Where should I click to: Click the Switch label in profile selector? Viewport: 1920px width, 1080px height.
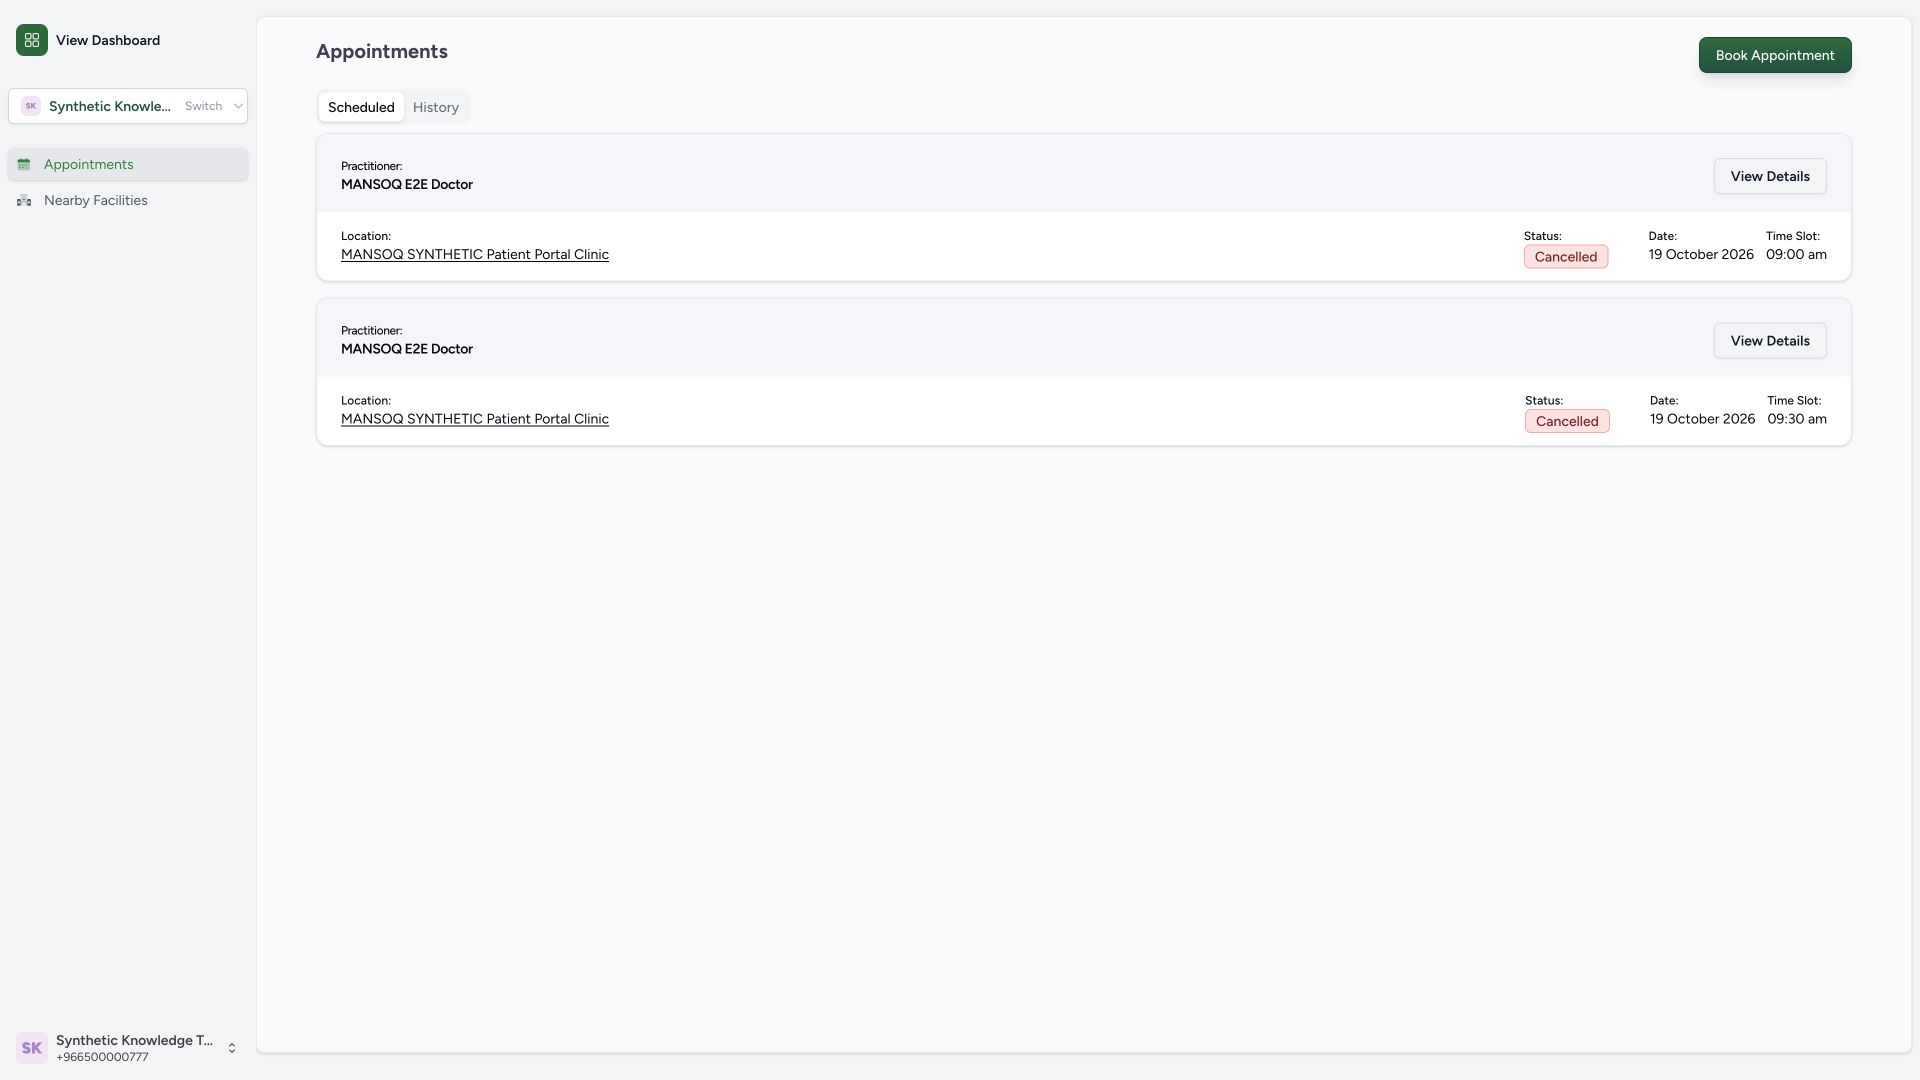(x=203, y=106)
